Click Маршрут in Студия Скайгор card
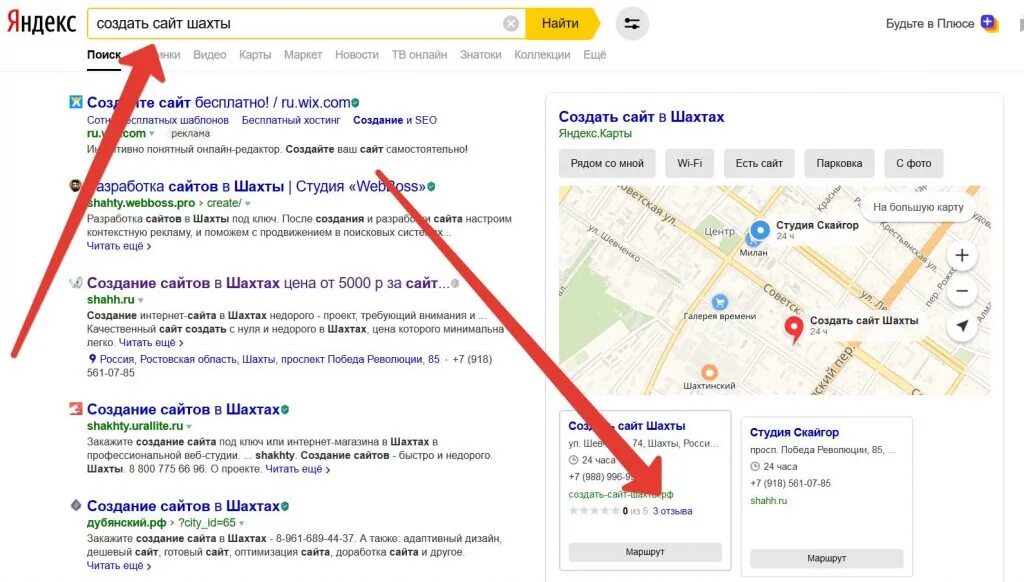Screen dimensions: 1024x582 [x=827, y=558]
